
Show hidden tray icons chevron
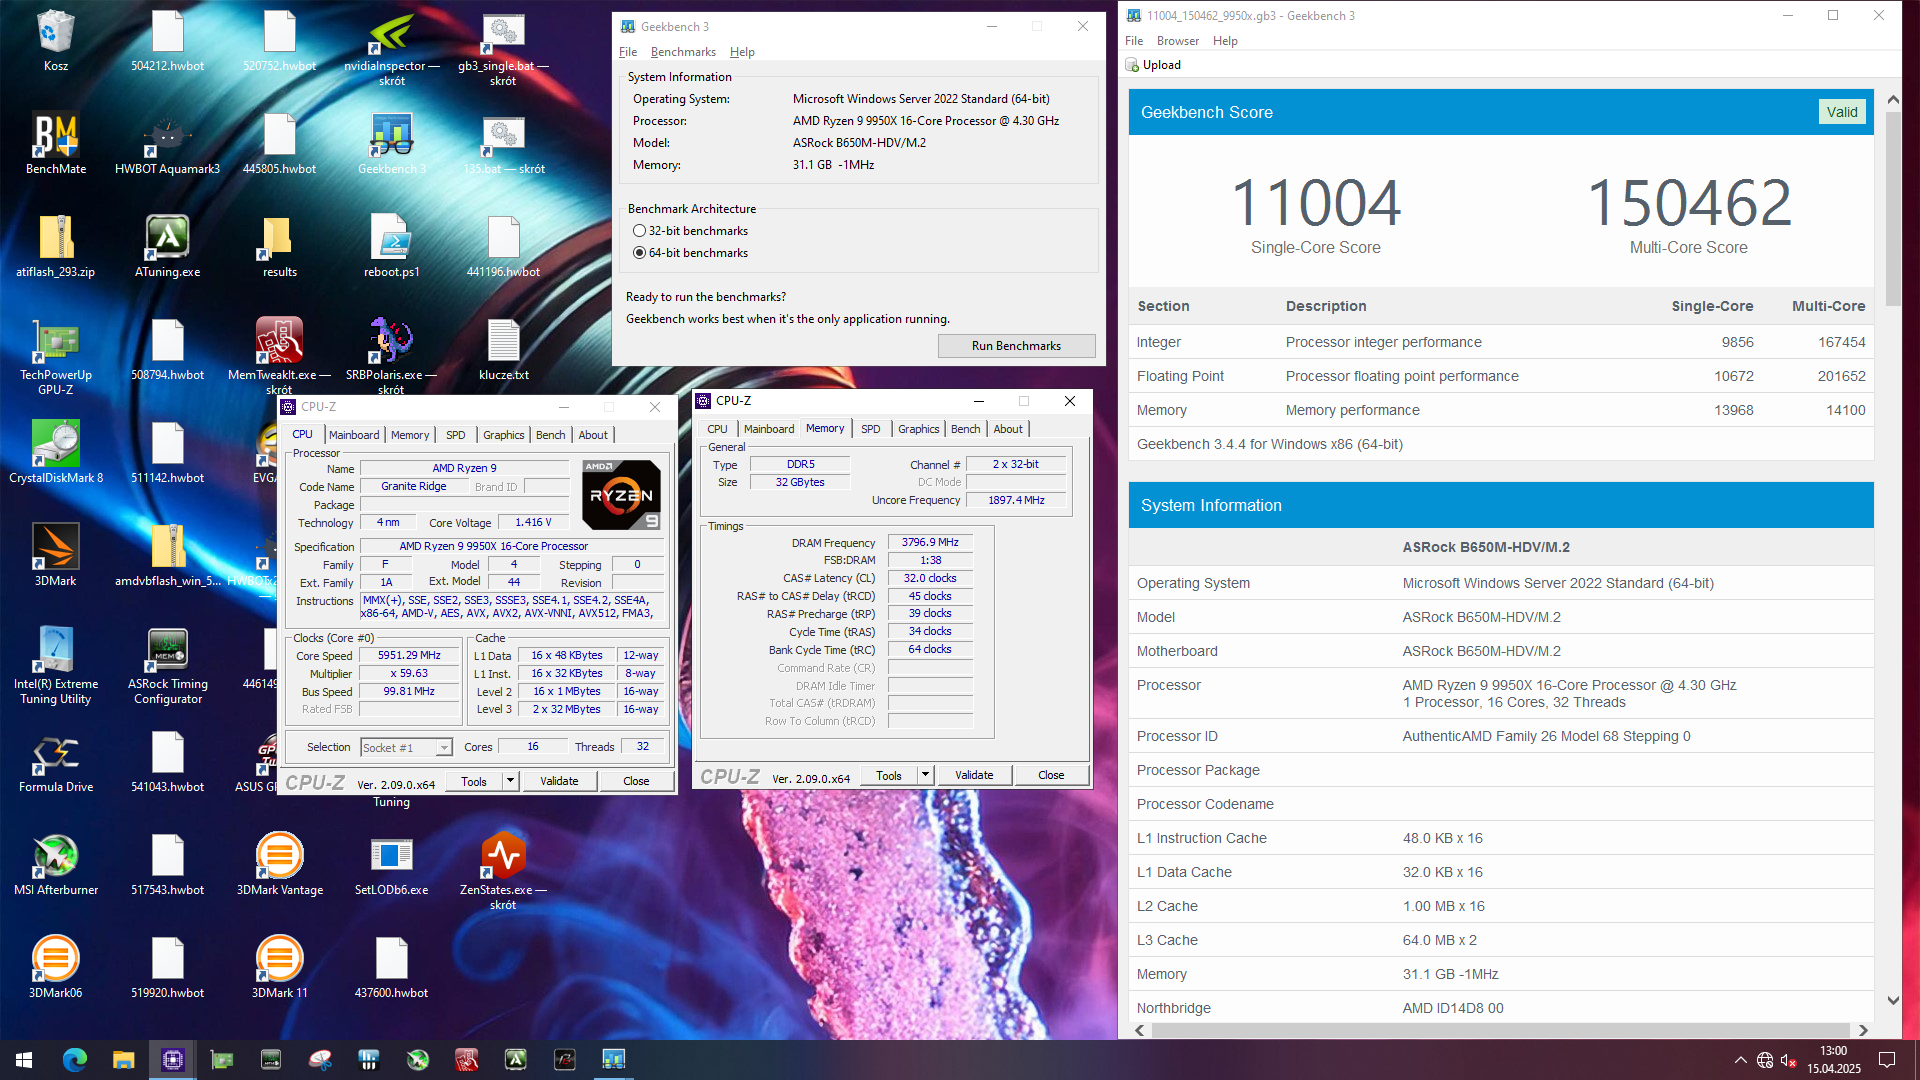(1740, 1060)
